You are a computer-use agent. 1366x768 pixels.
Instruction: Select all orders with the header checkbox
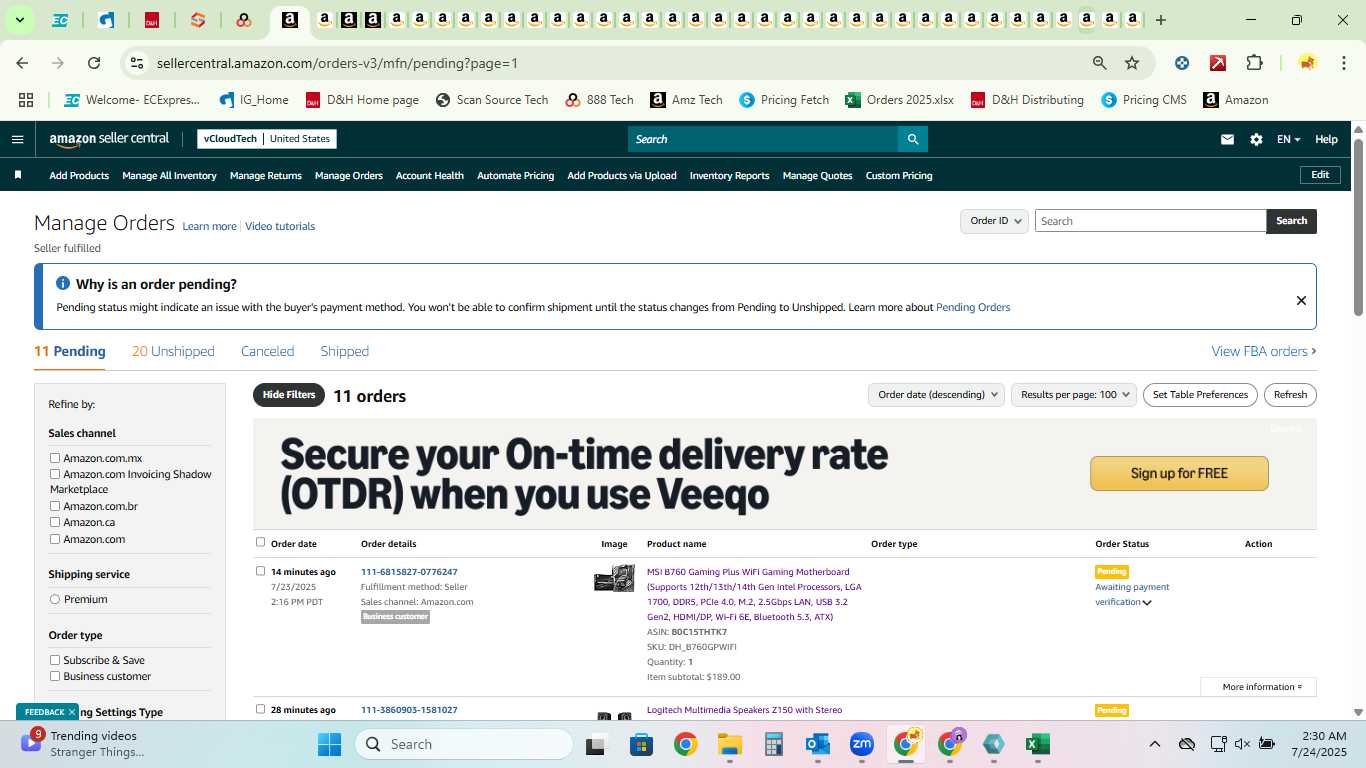(260, 542)
